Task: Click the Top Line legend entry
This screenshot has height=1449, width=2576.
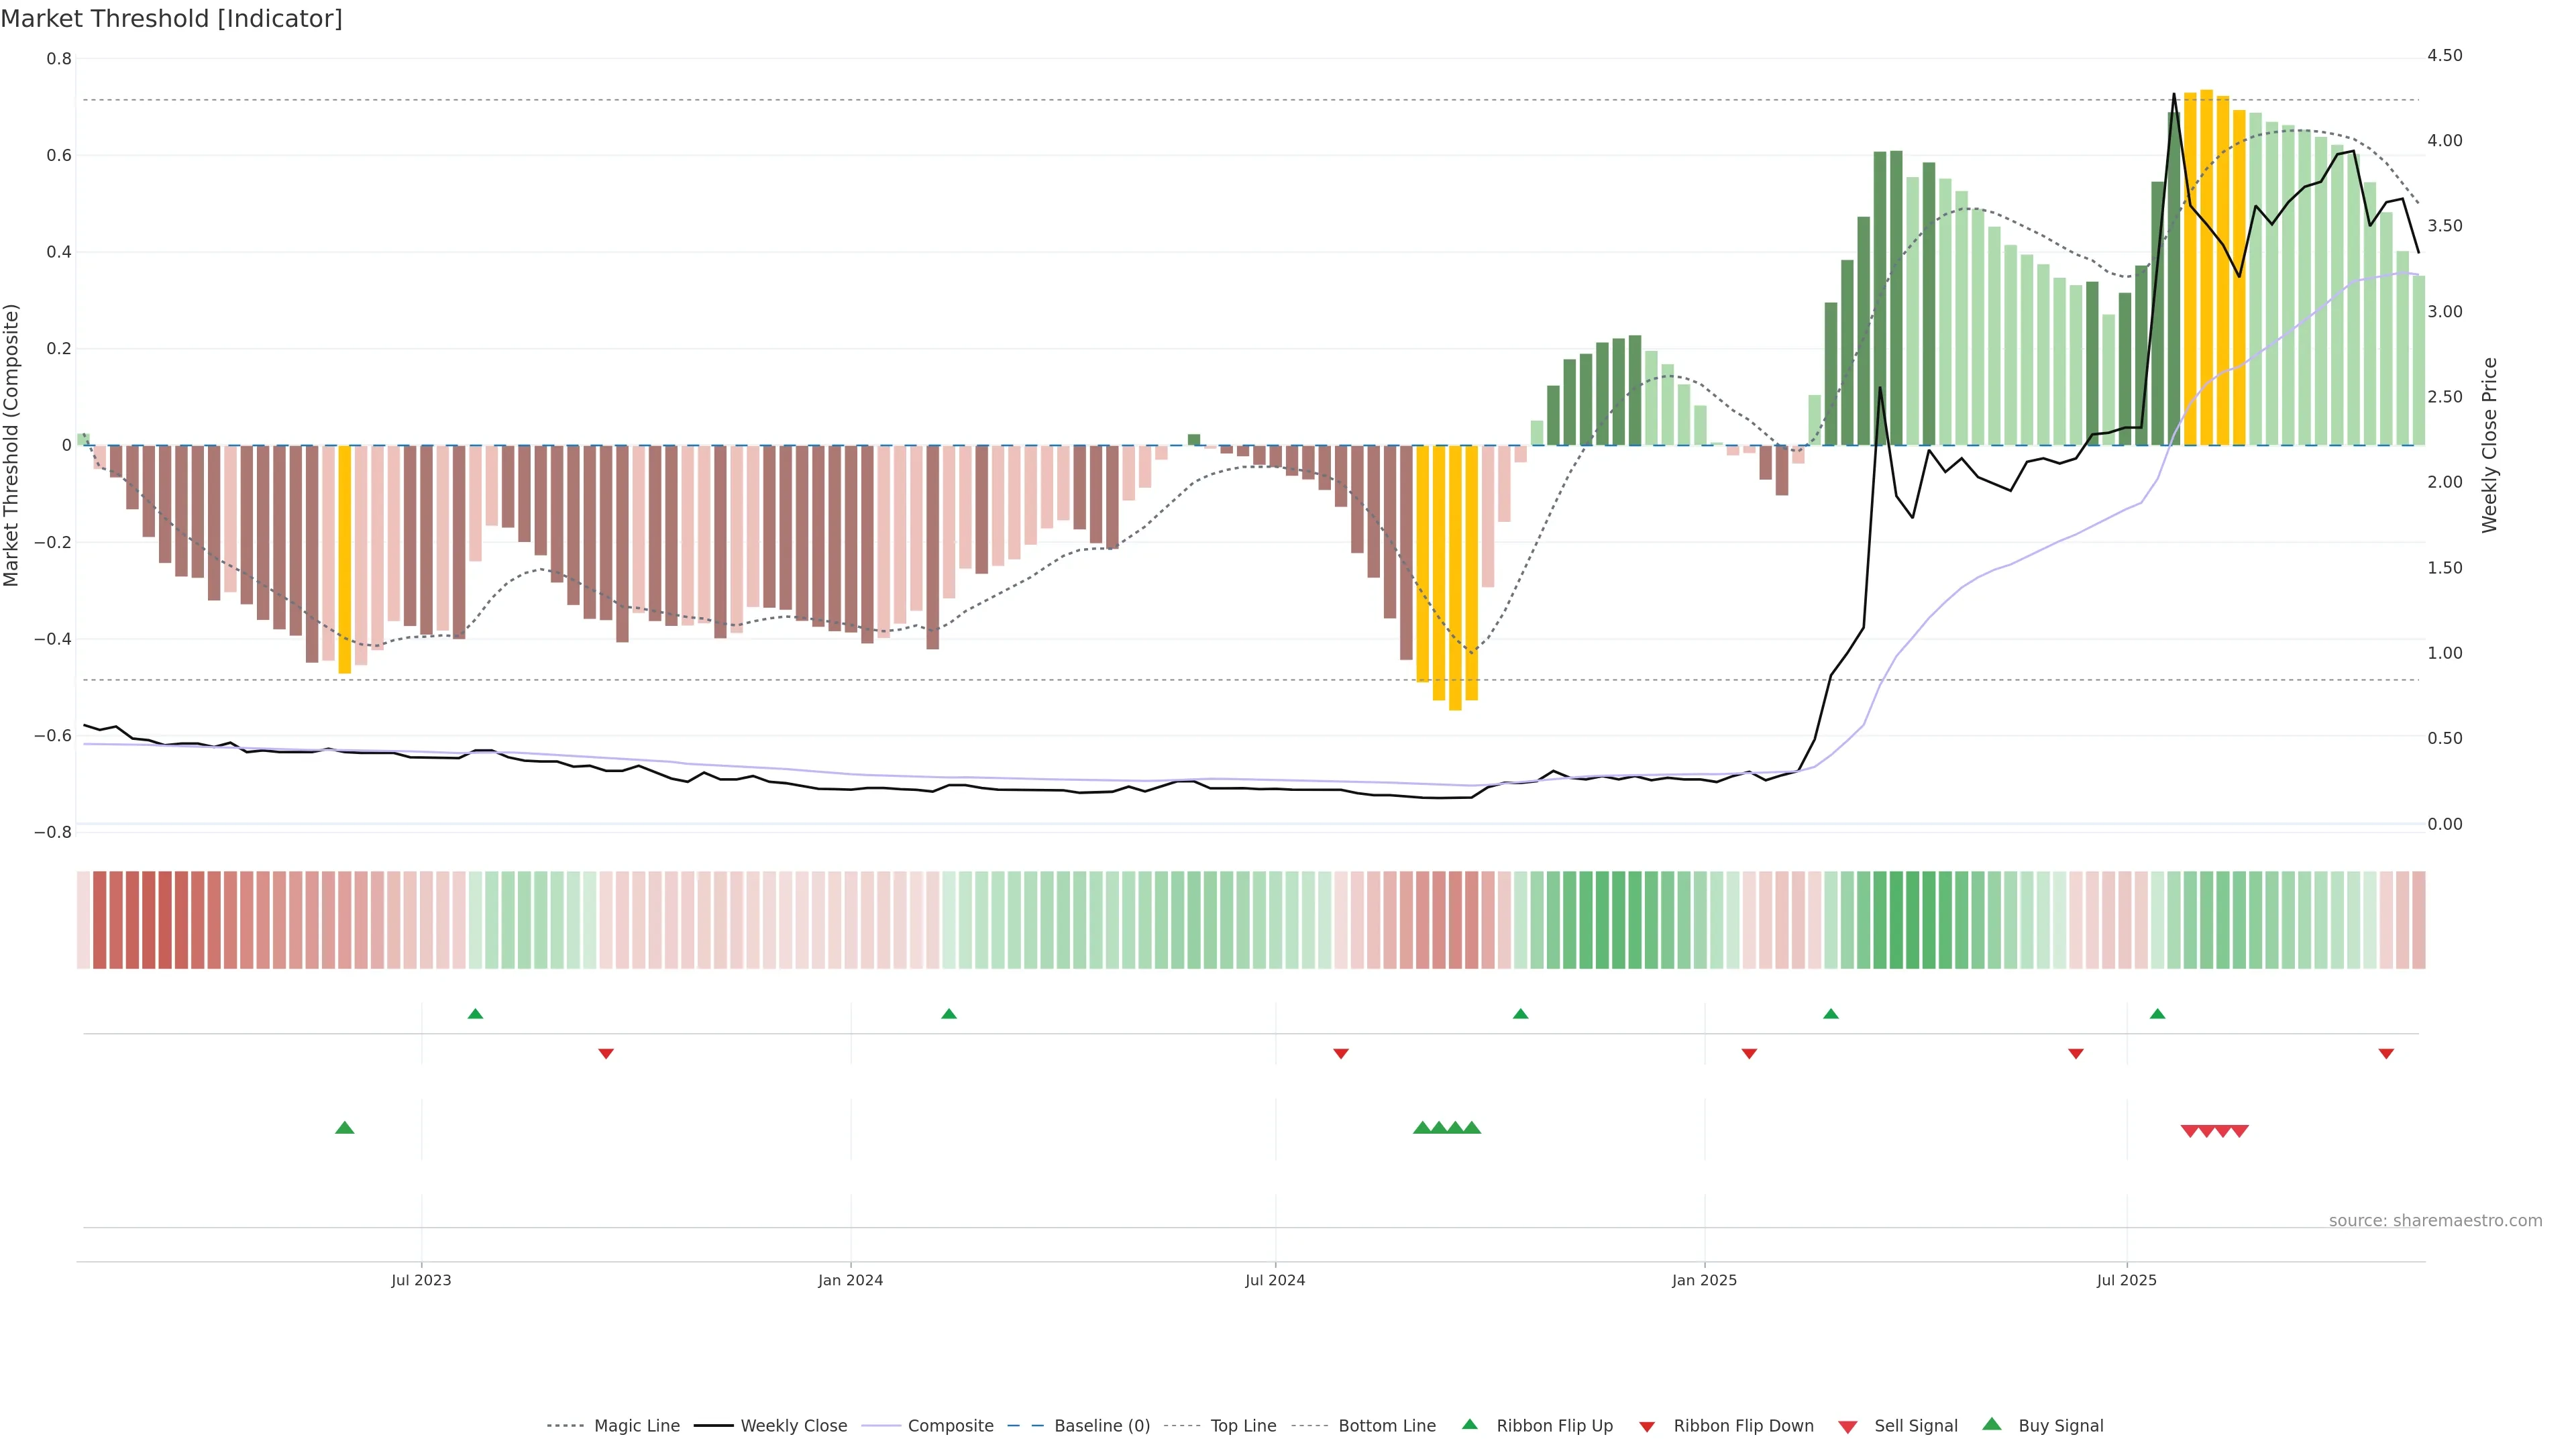Action: (x=1243, y=1426)
